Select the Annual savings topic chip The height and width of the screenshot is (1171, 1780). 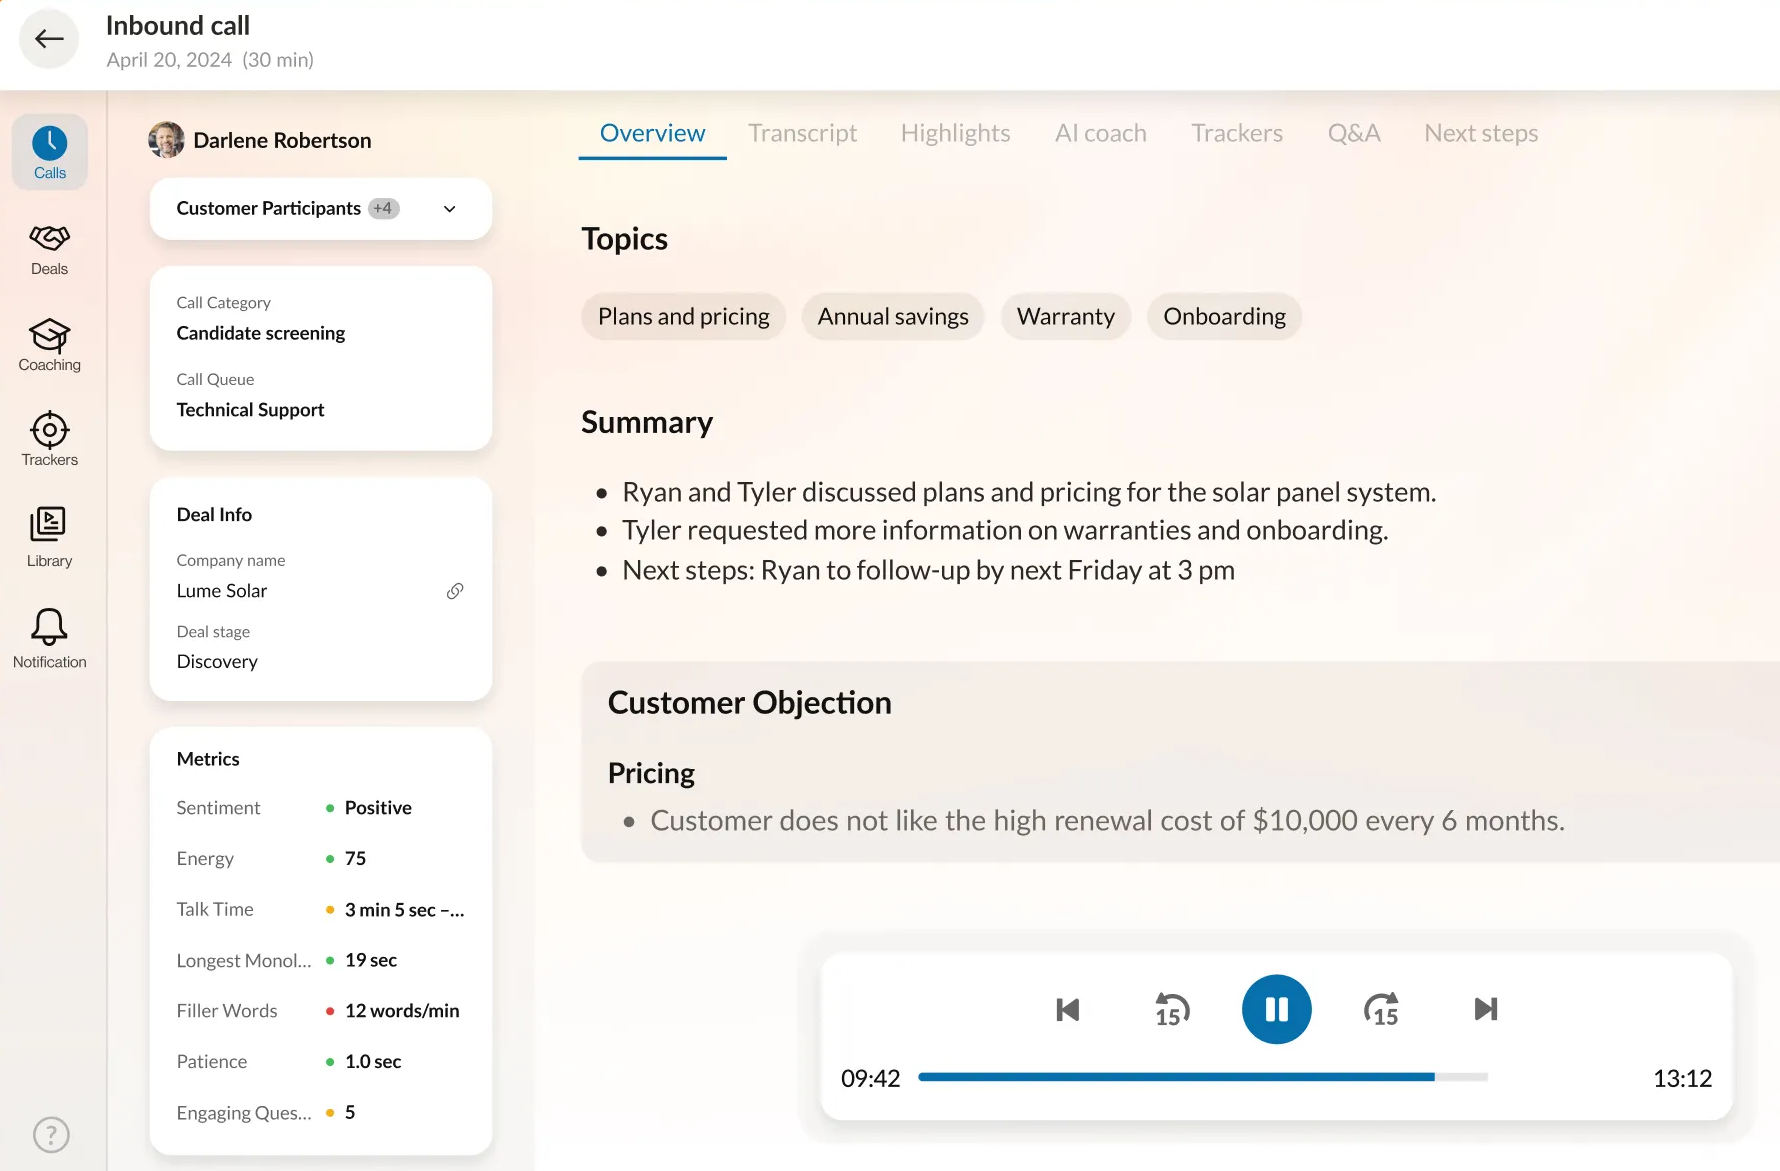click(x=893, y=316)
